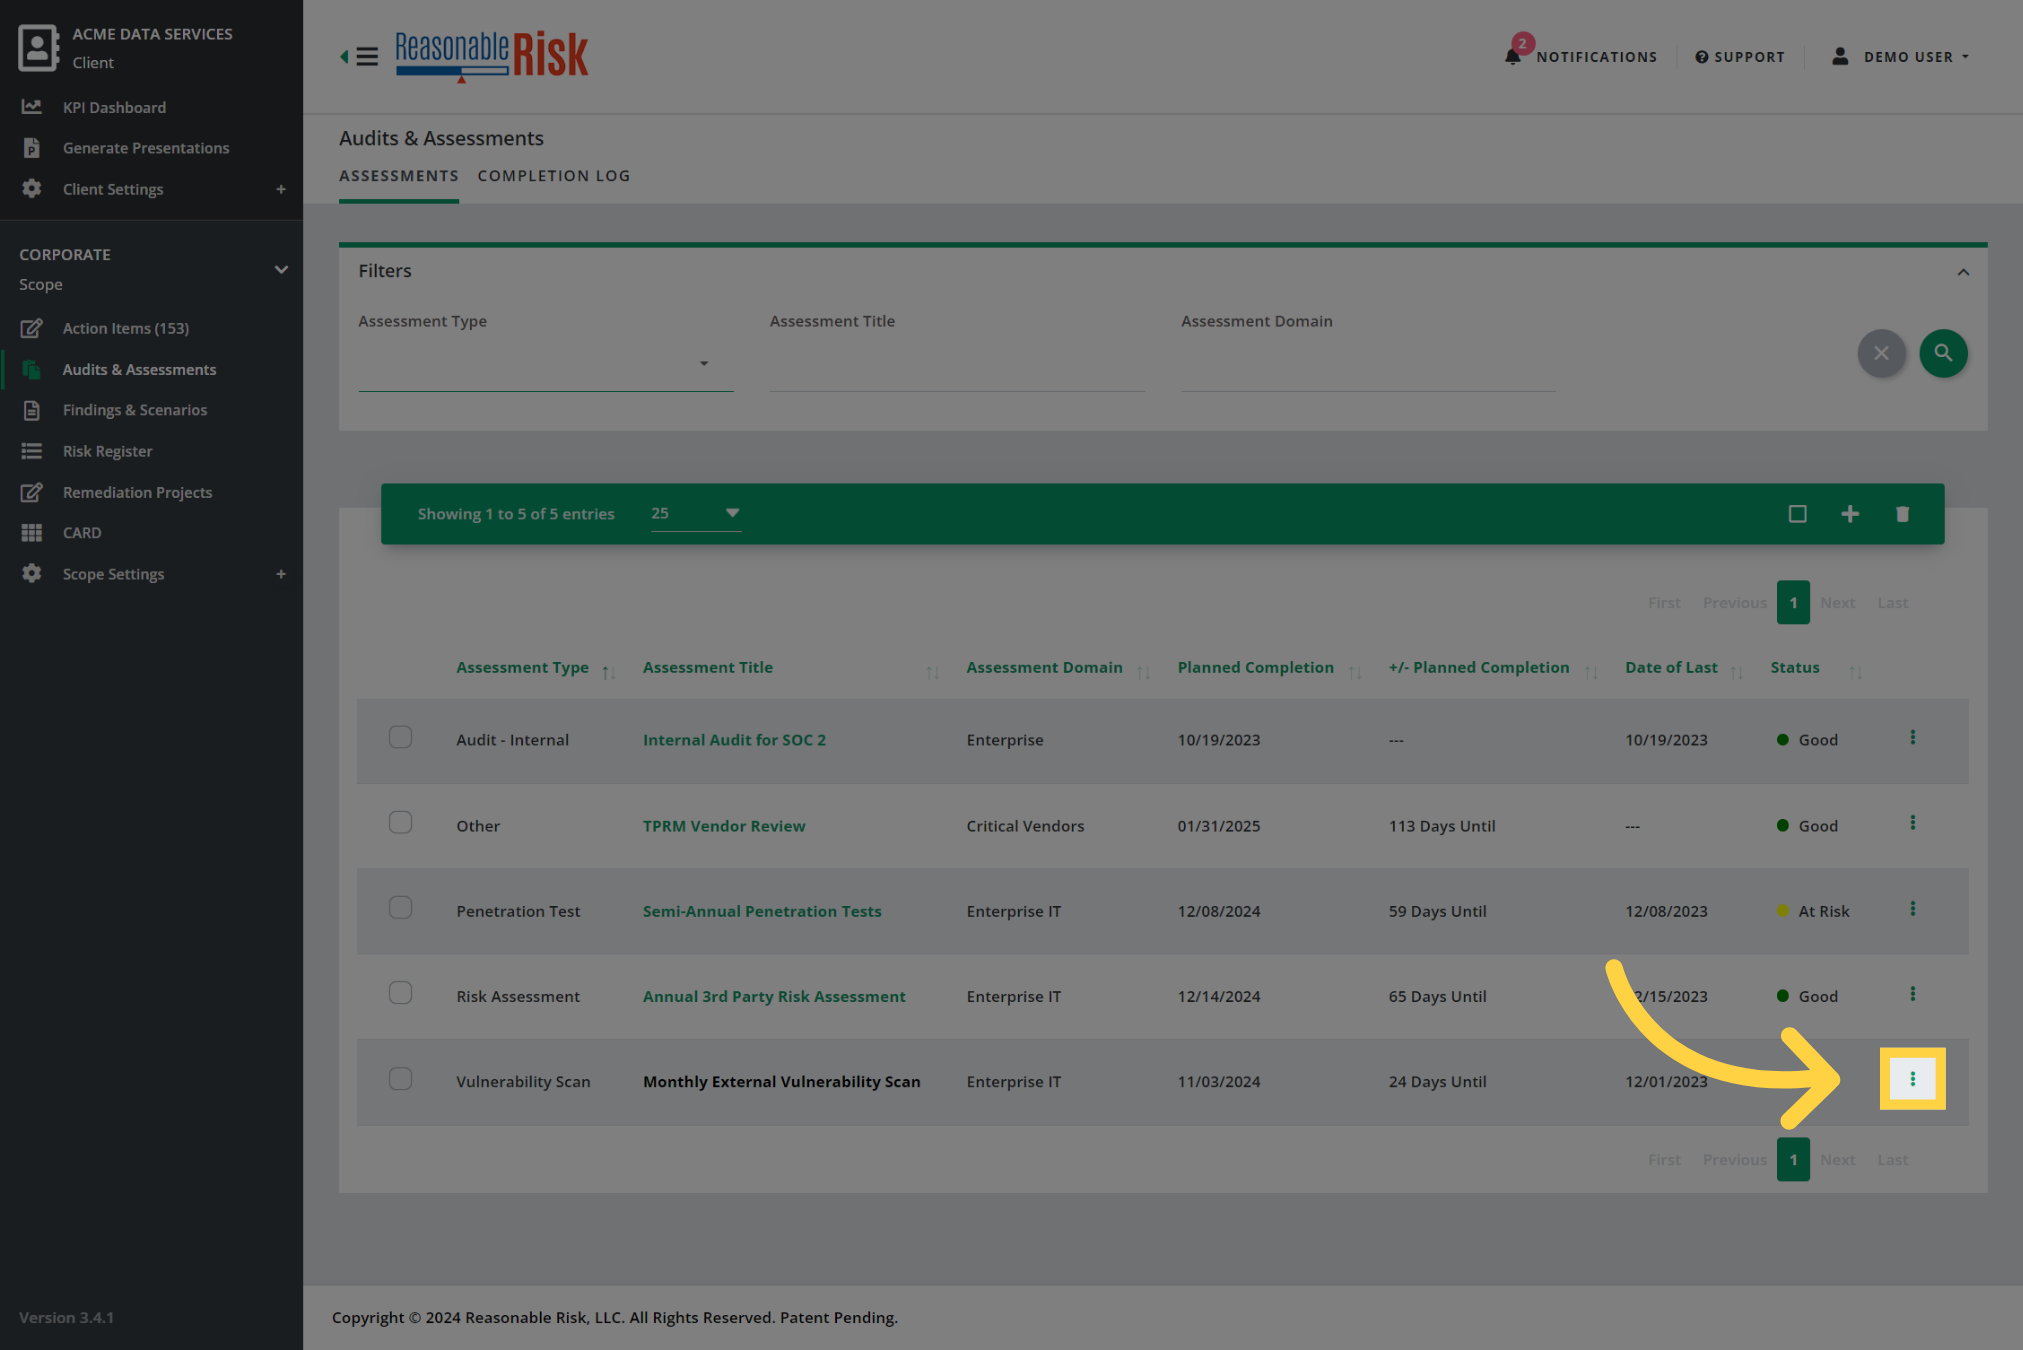Click the Scope Settings gear icon

point(32,573)
